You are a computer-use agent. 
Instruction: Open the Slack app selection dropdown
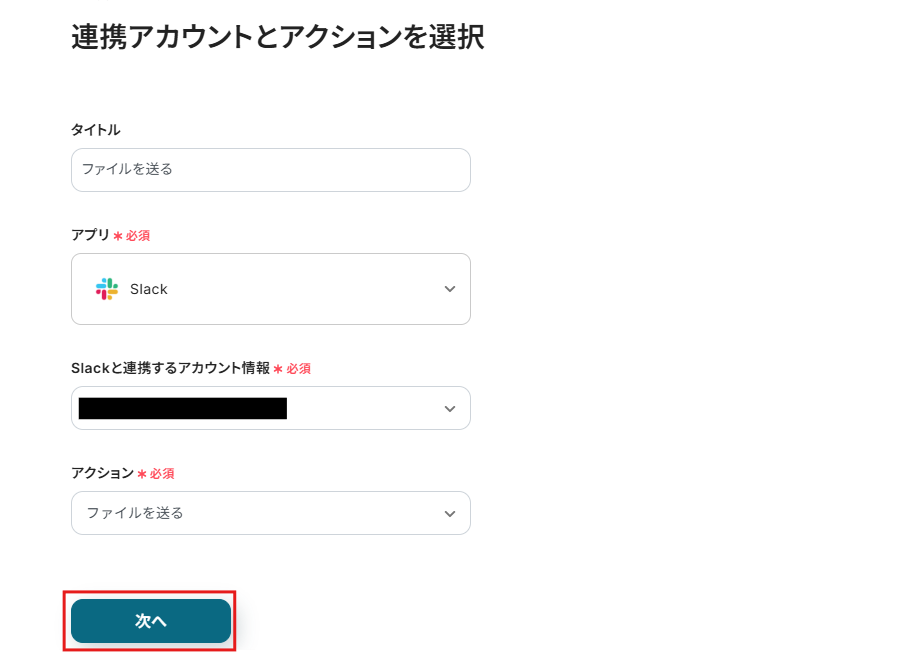pos(270,289)
